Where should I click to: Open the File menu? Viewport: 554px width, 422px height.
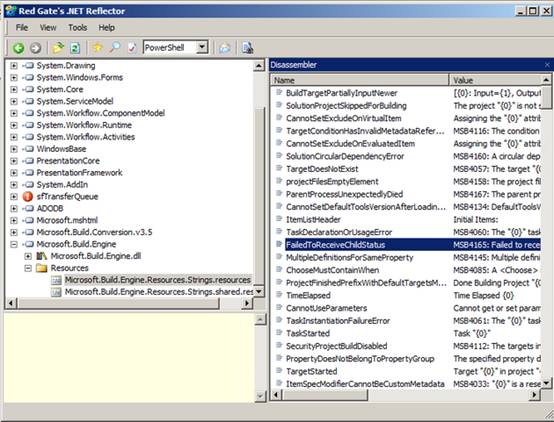(x=22, y=28)
